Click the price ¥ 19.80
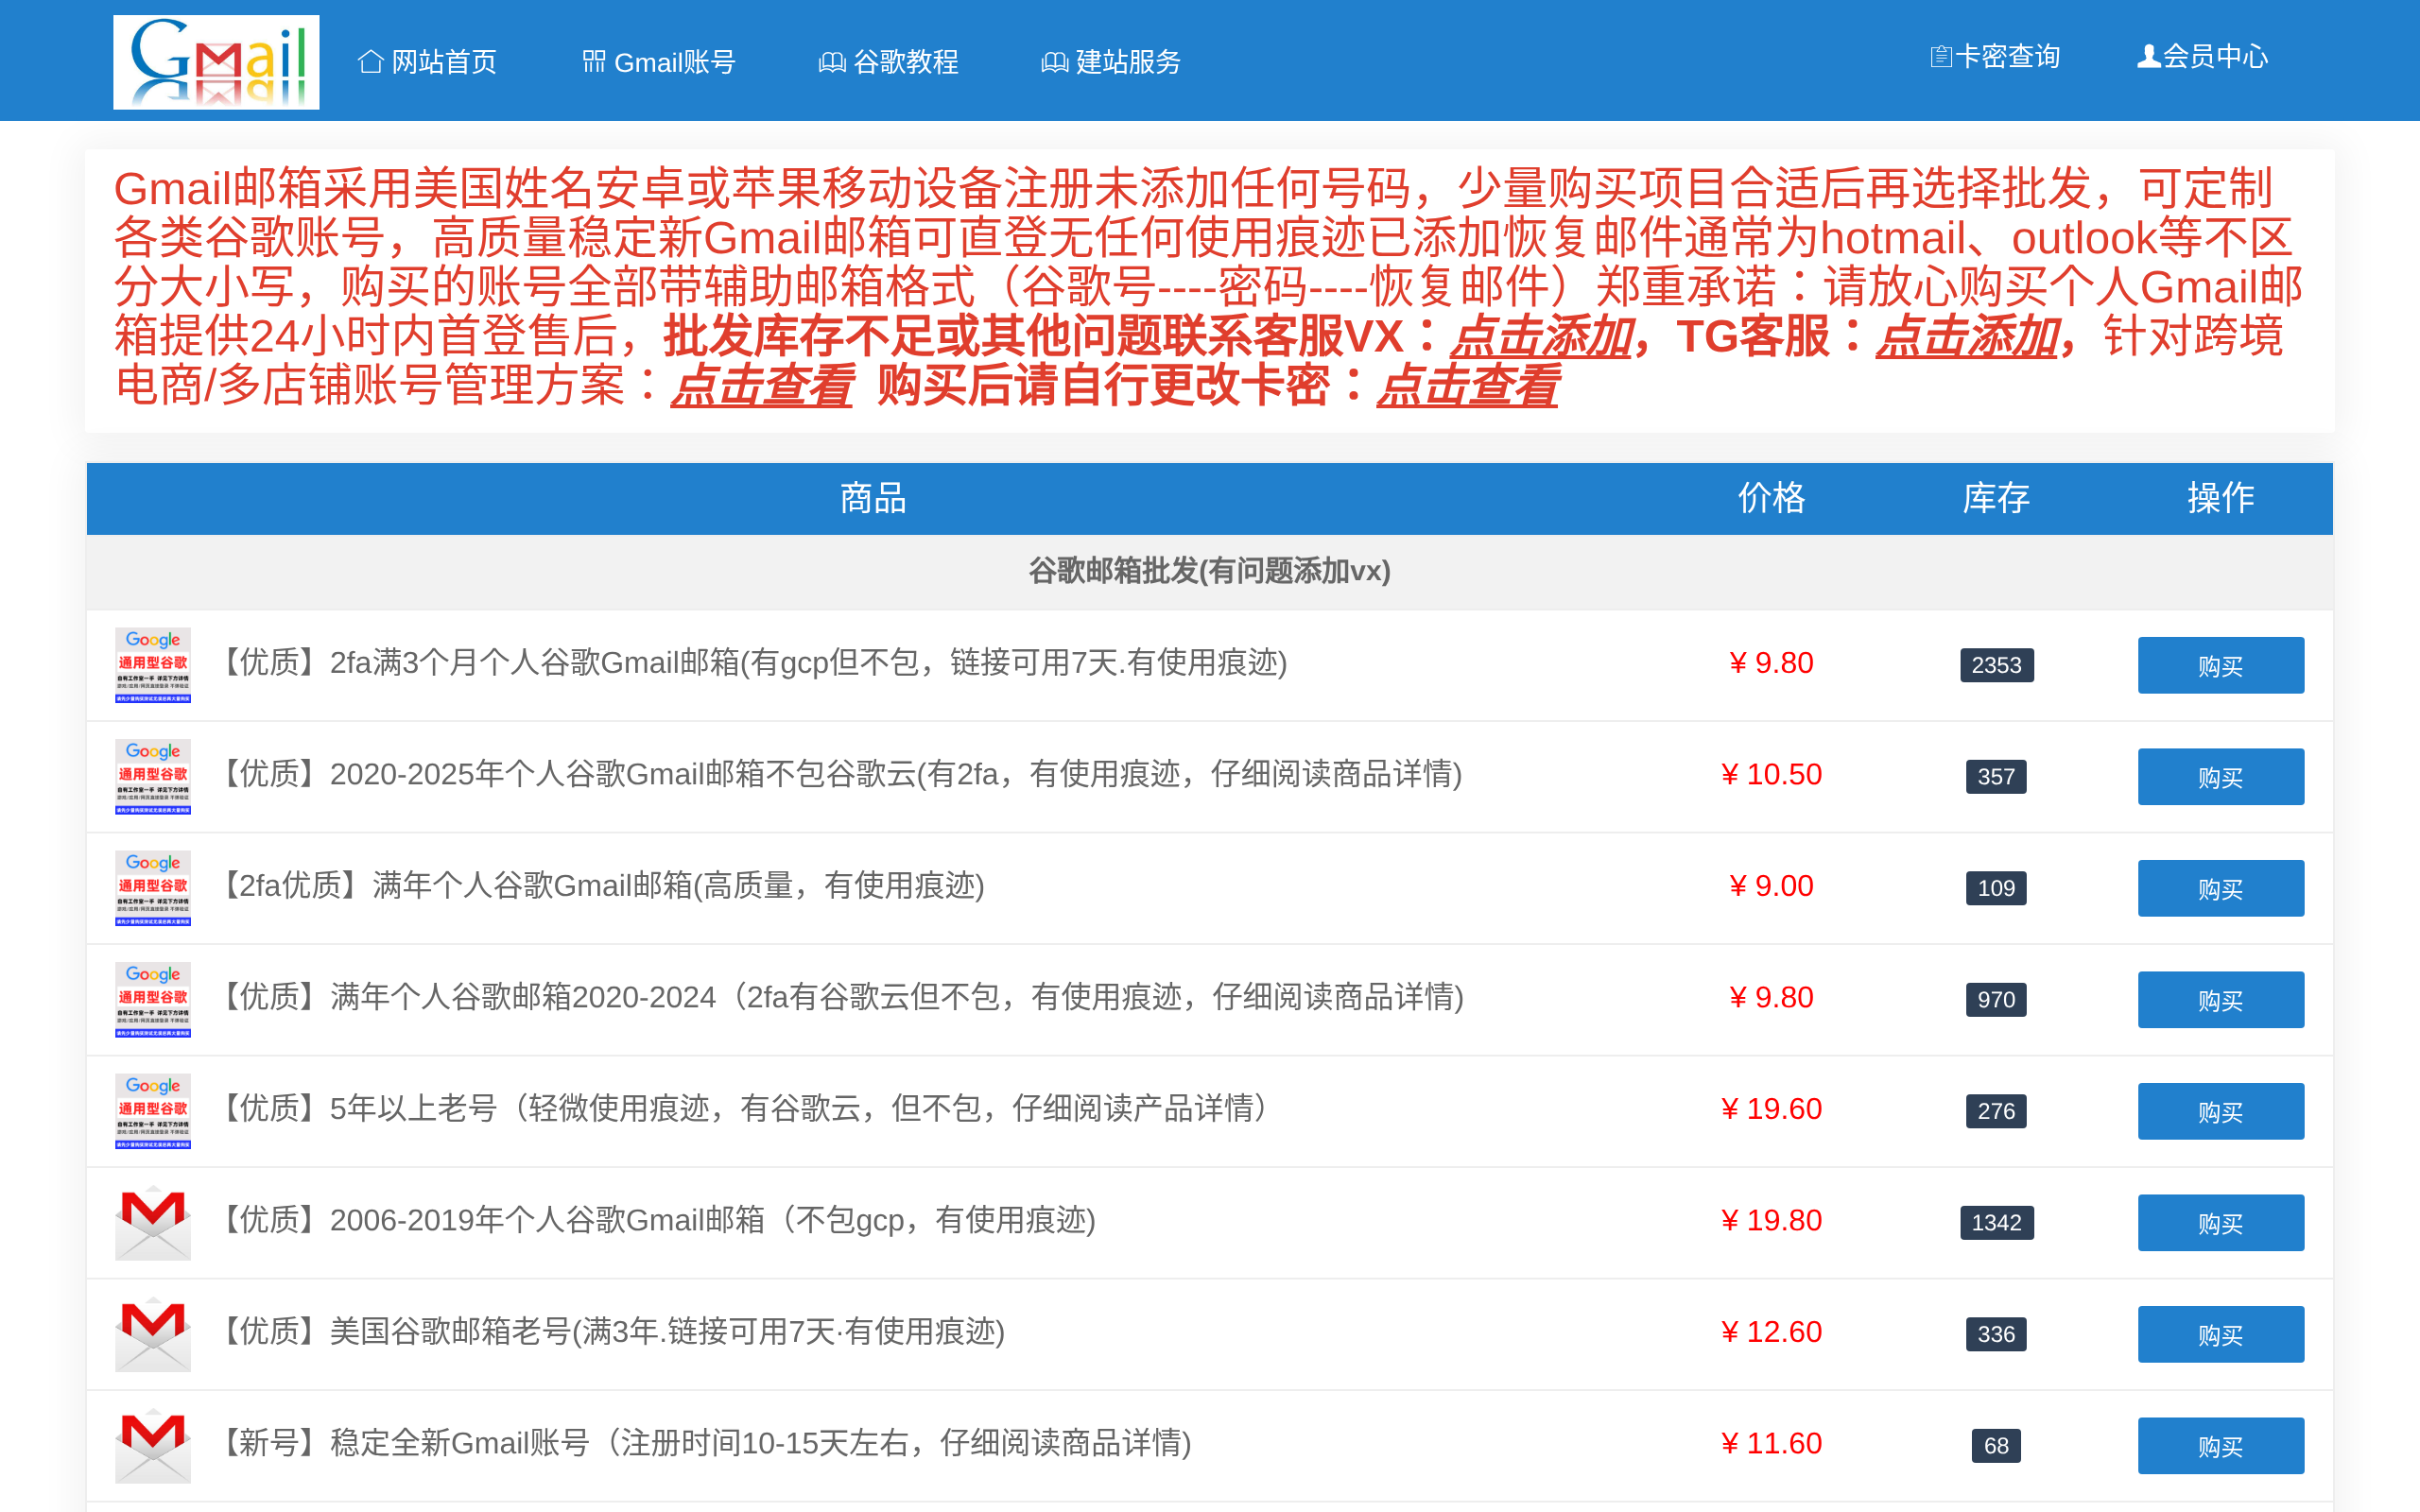 click(x=1771, y=1220)
